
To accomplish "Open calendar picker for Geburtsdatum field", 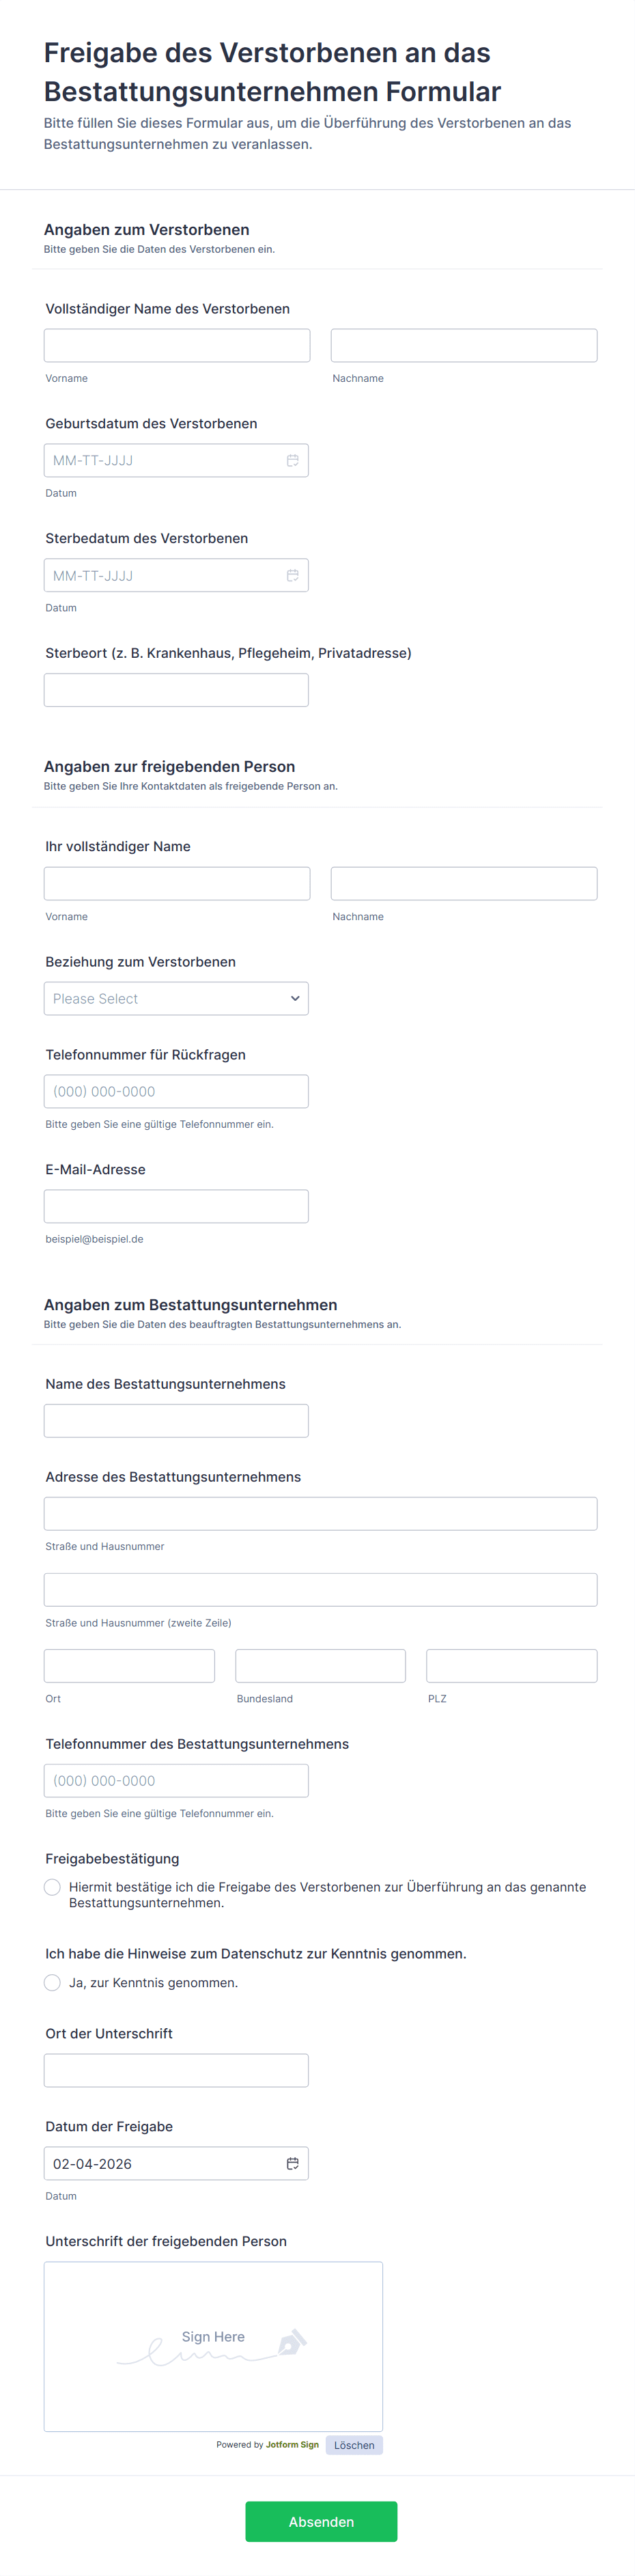I will click(x=292, y=460).
